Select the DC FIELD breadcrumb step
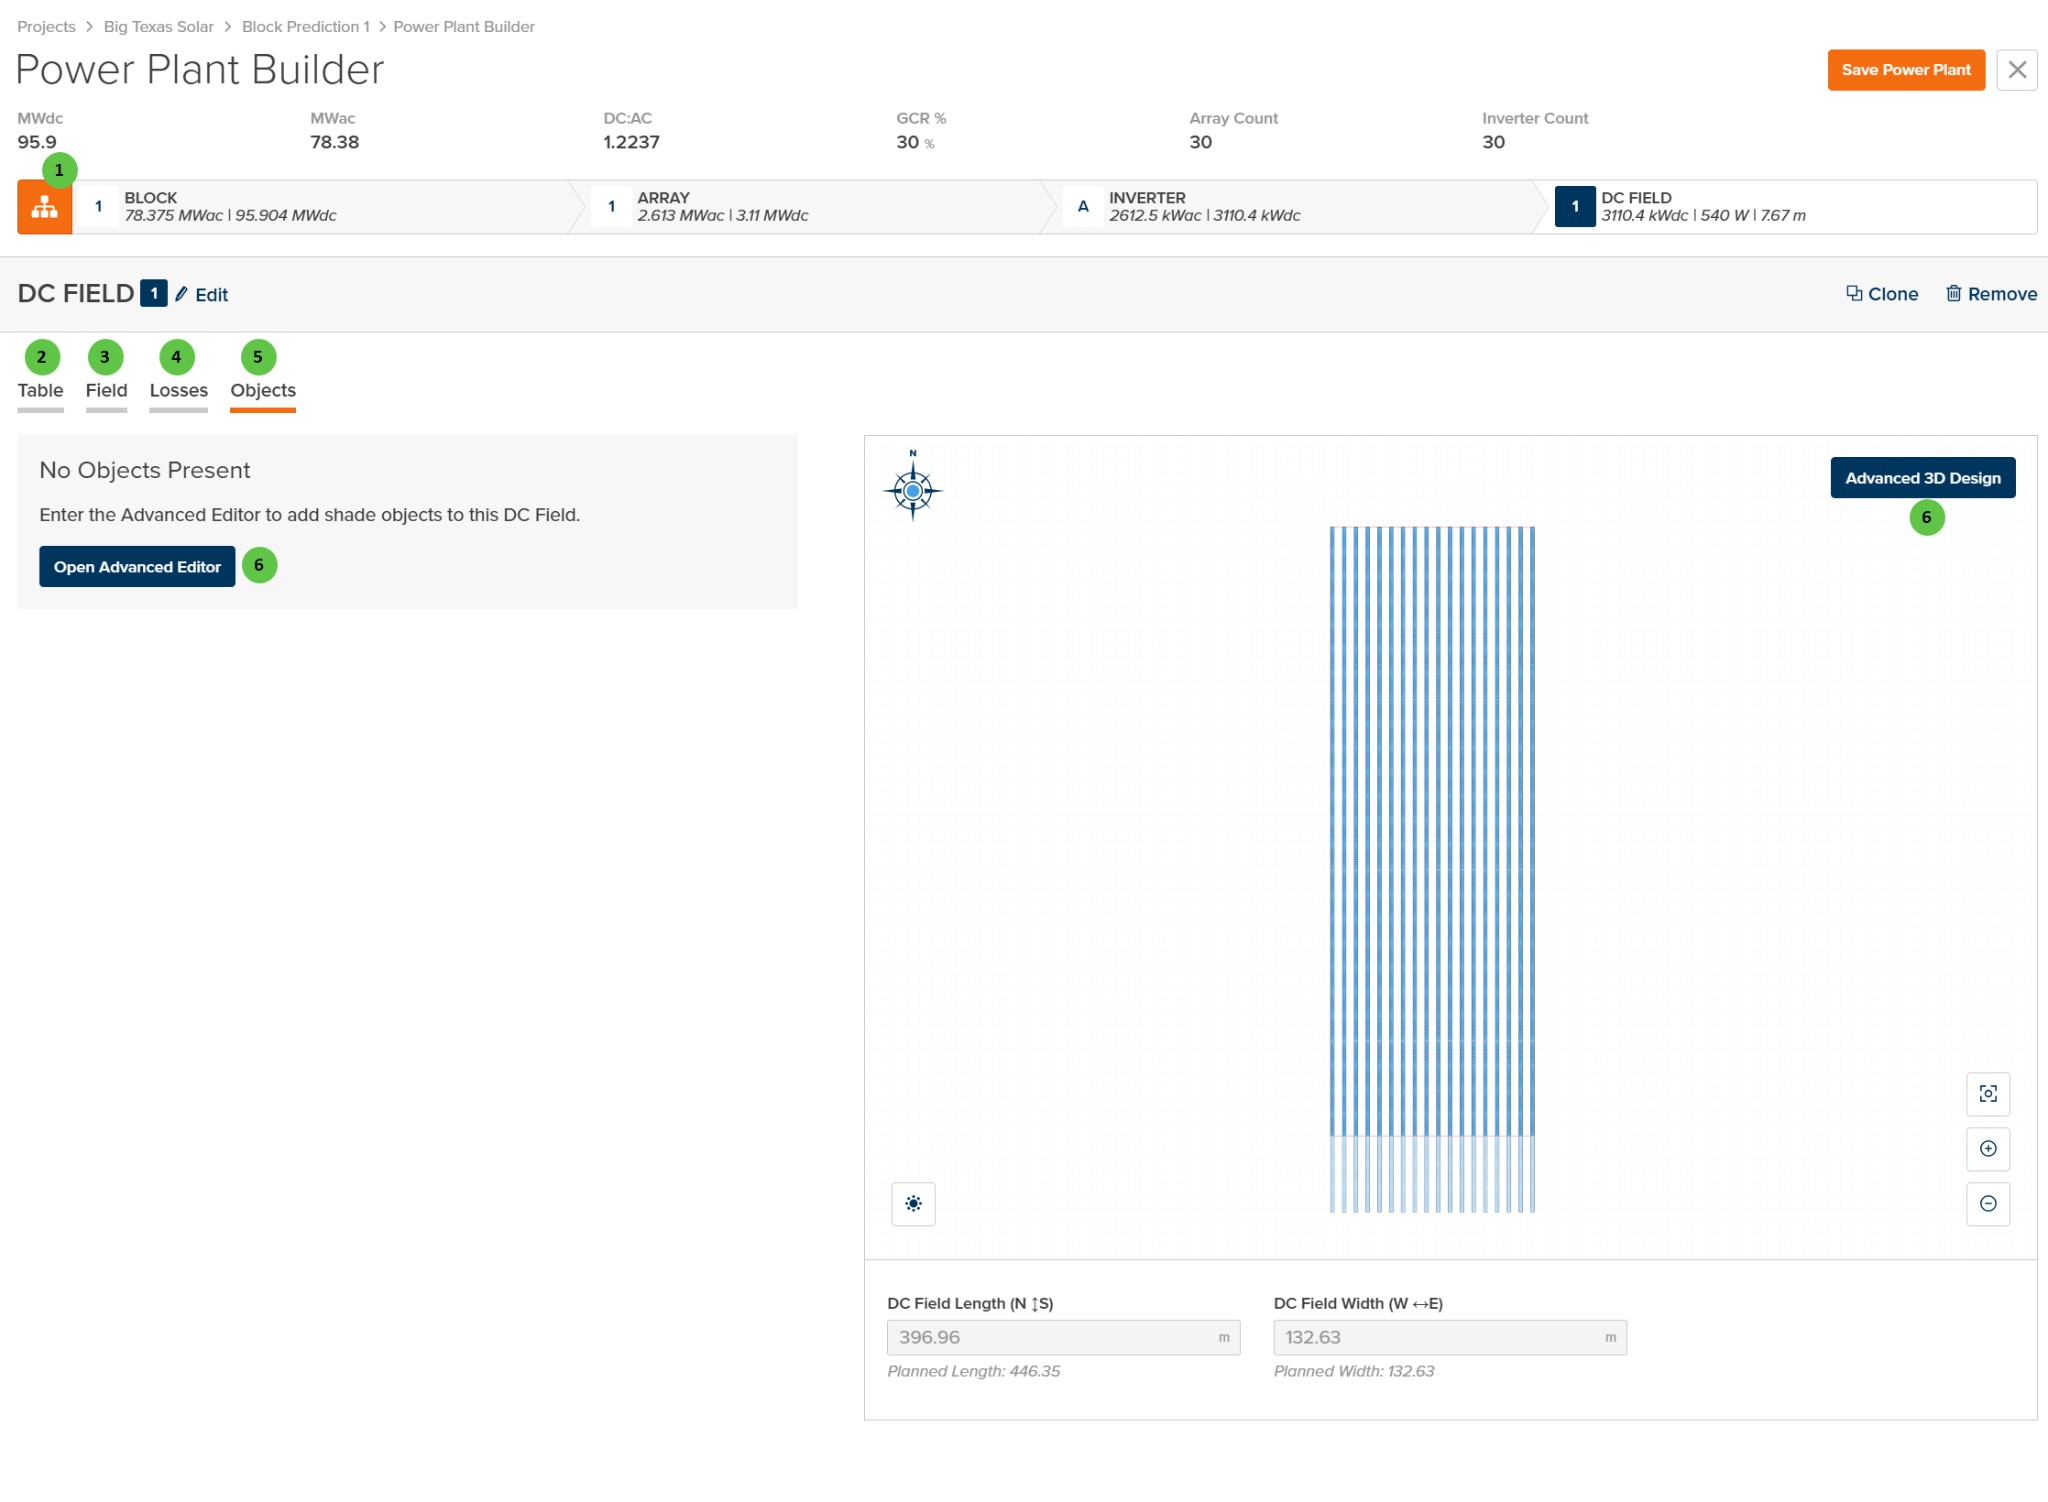2048x1502 pixels. tap(1790, 207)
